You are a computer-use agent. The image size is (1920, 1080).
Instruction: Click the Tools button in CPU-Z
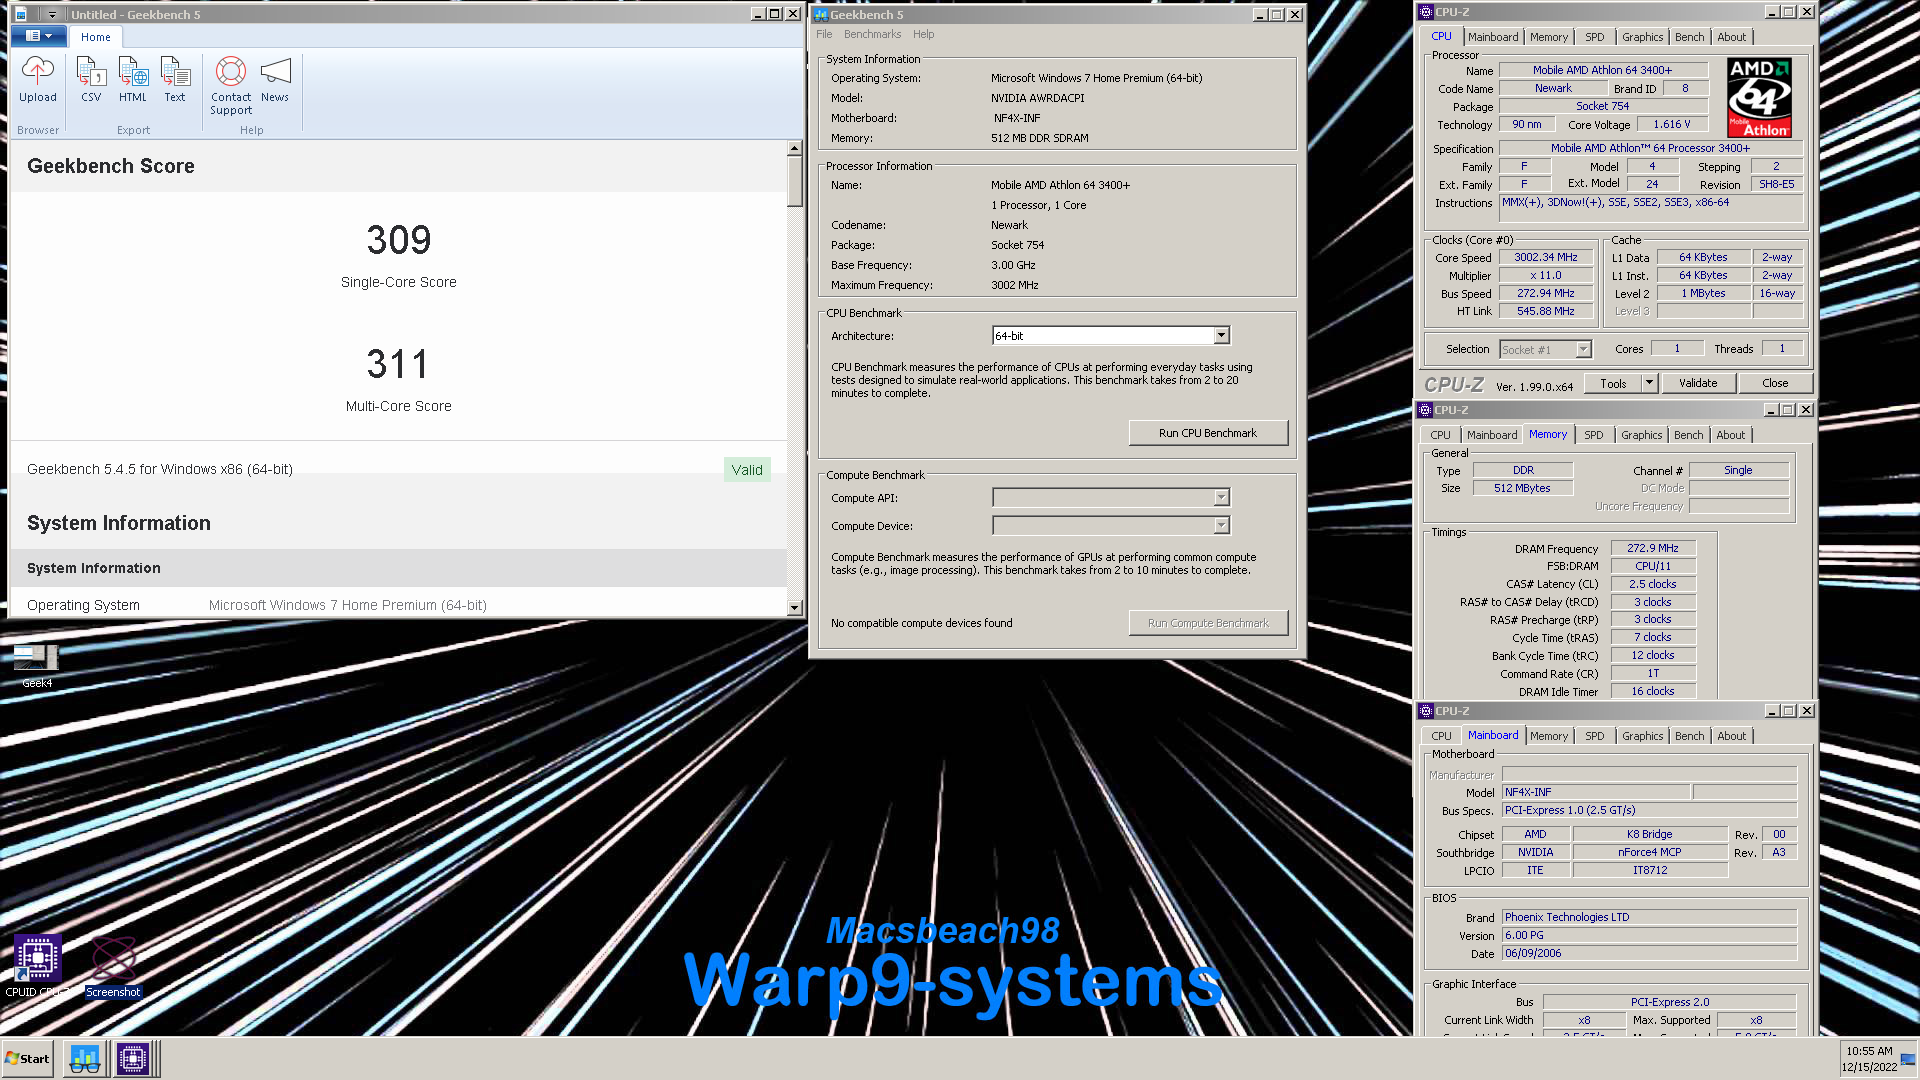[1613, 383]
